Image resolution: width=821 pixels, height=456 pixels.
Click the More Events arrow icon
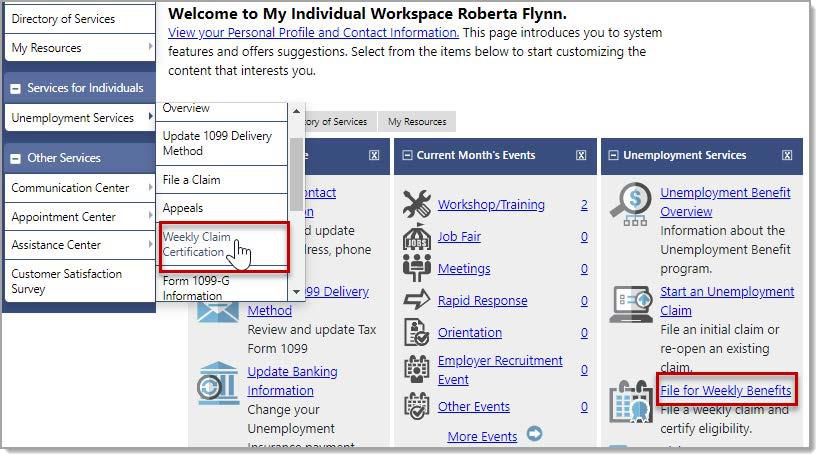[x=534, y=435]
